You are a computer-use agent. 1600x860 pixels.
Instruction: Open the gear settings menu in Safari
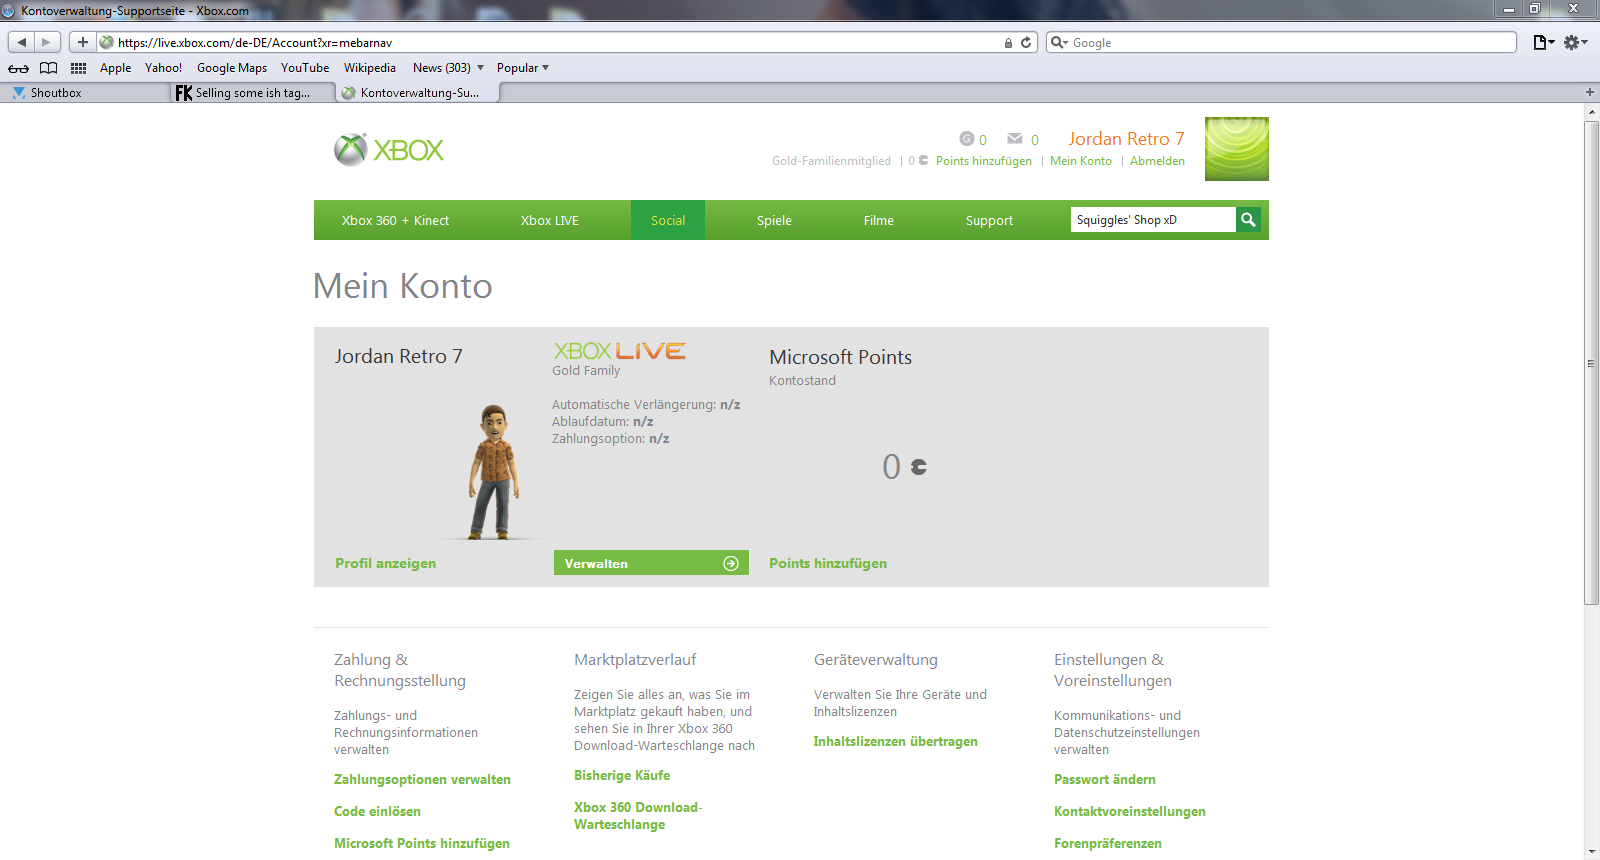(1575, 42)
